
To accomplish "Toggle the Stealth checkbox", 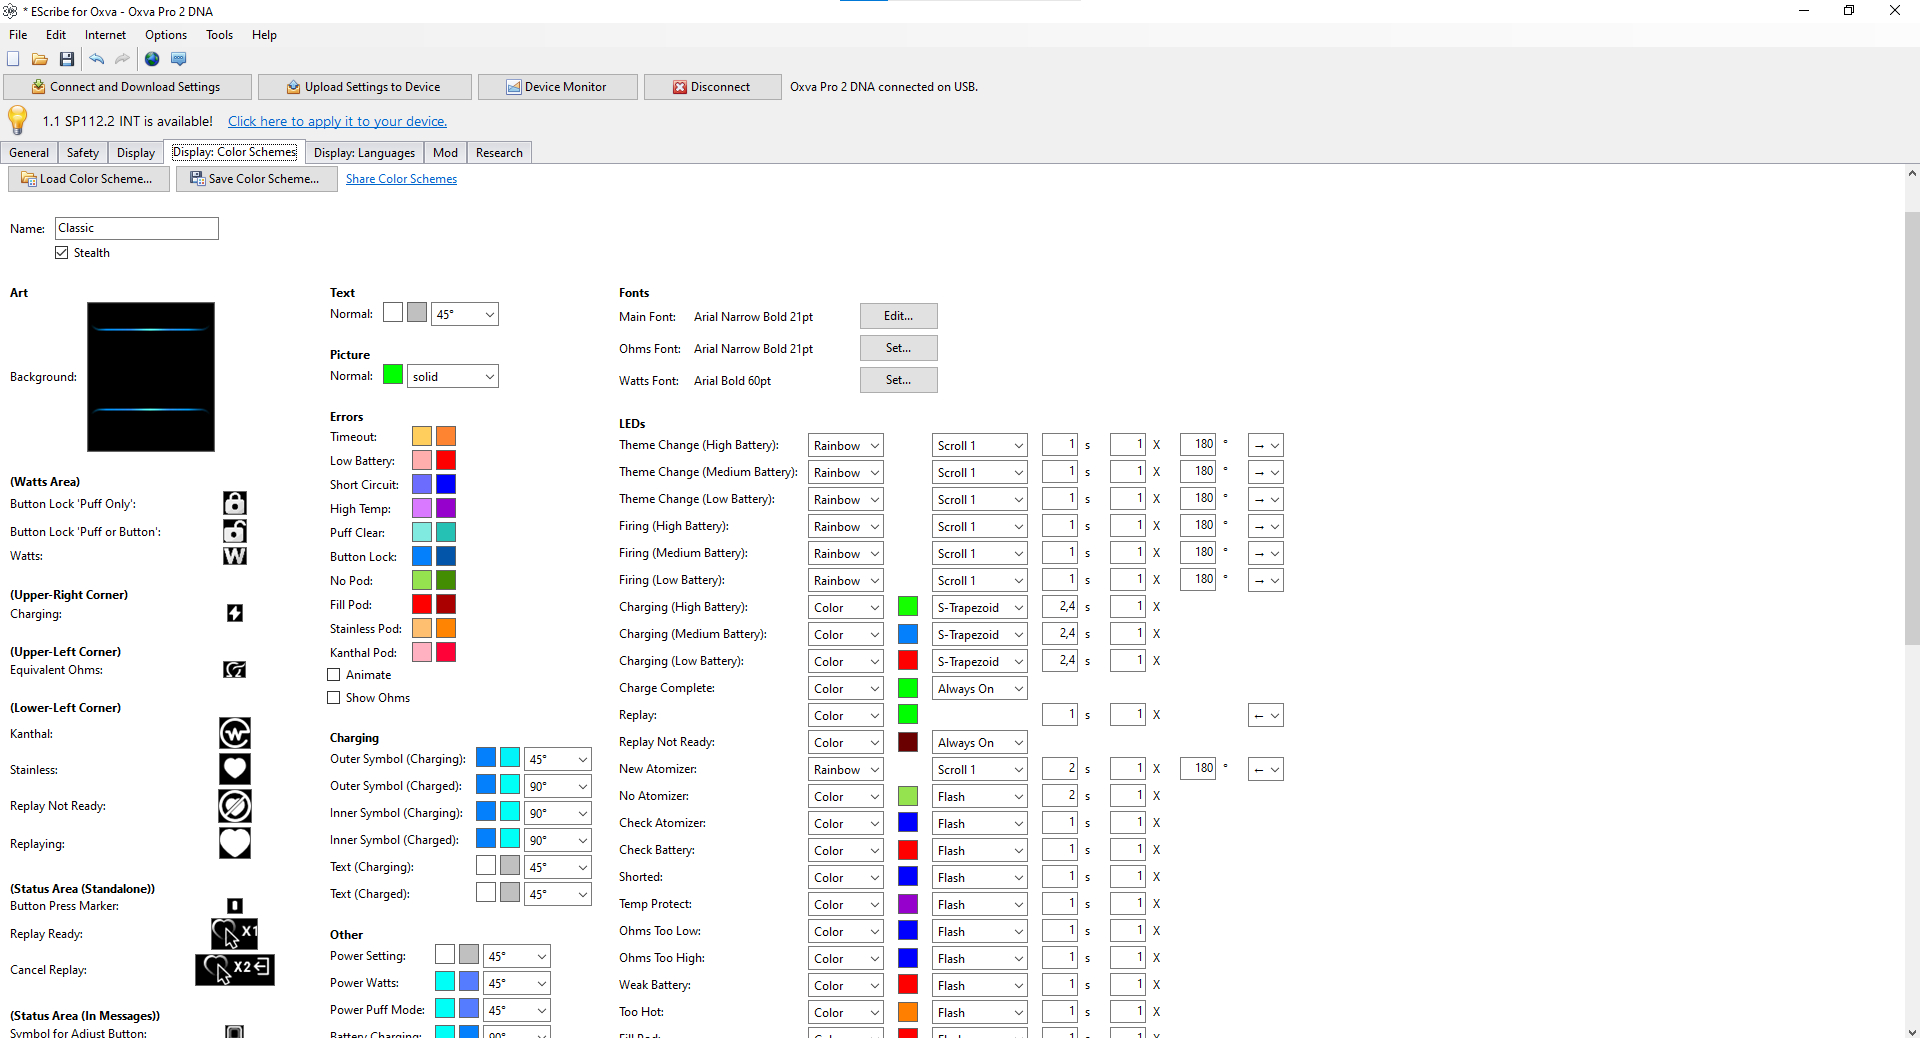I will [x=62, y=253].
